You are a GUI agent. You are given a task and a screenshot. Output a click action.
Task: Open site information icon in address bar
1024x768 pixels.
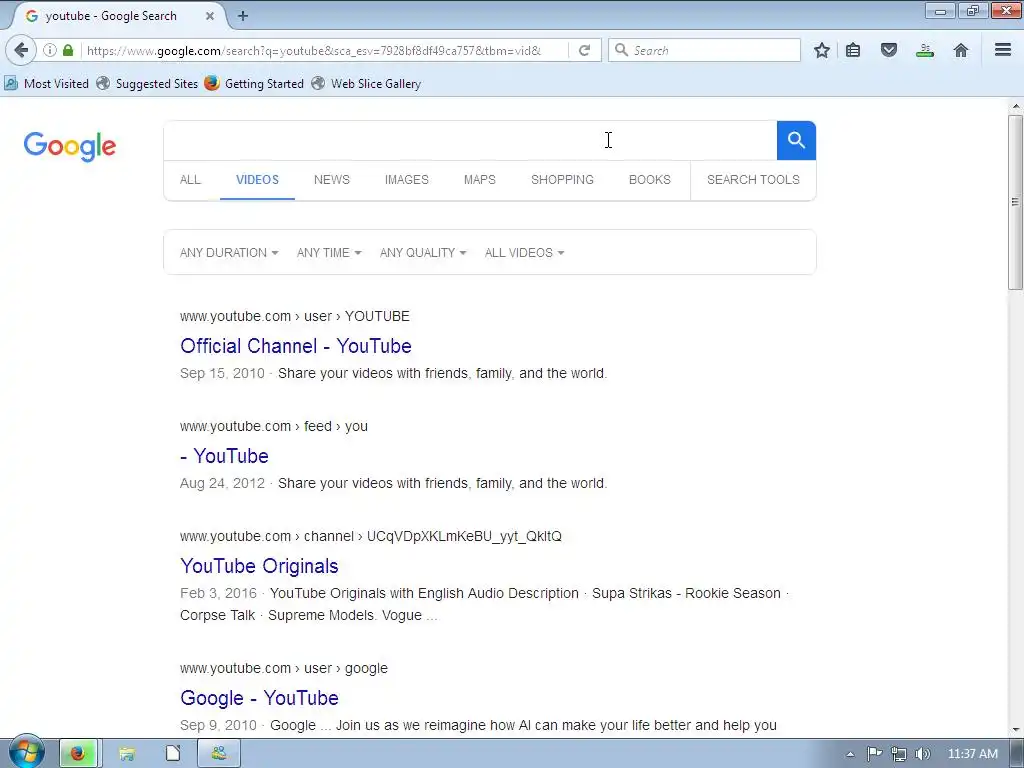coord(50,50)
